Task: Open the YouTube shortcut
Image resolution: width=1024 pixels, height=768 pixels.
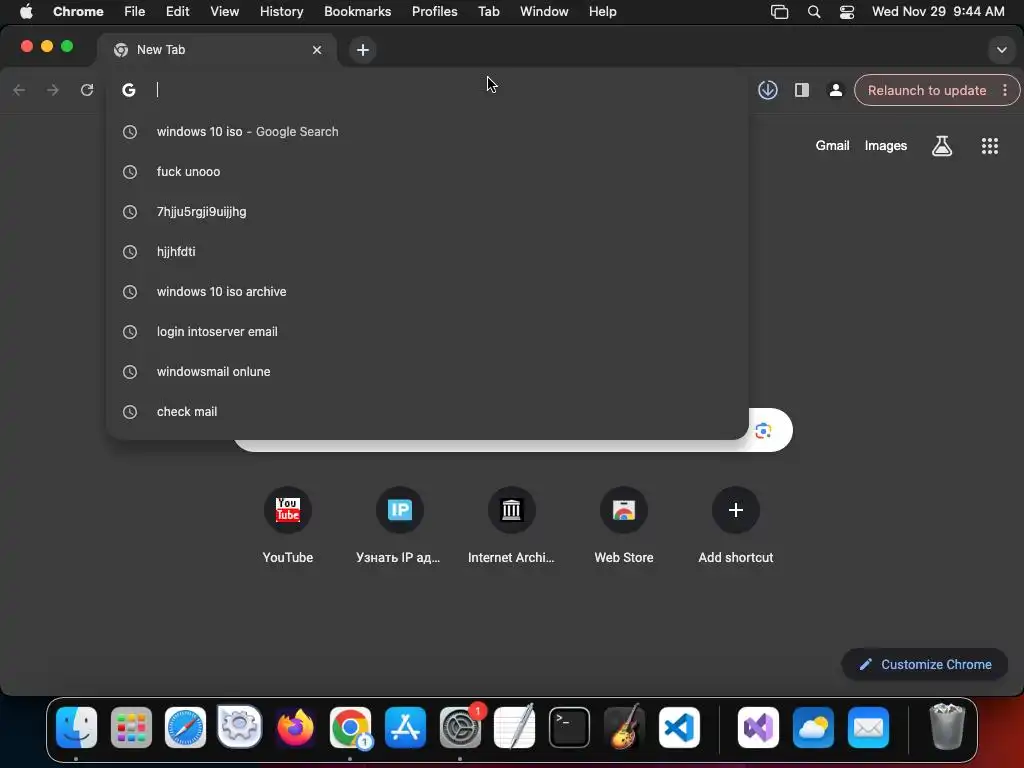Action: [287, 525]
